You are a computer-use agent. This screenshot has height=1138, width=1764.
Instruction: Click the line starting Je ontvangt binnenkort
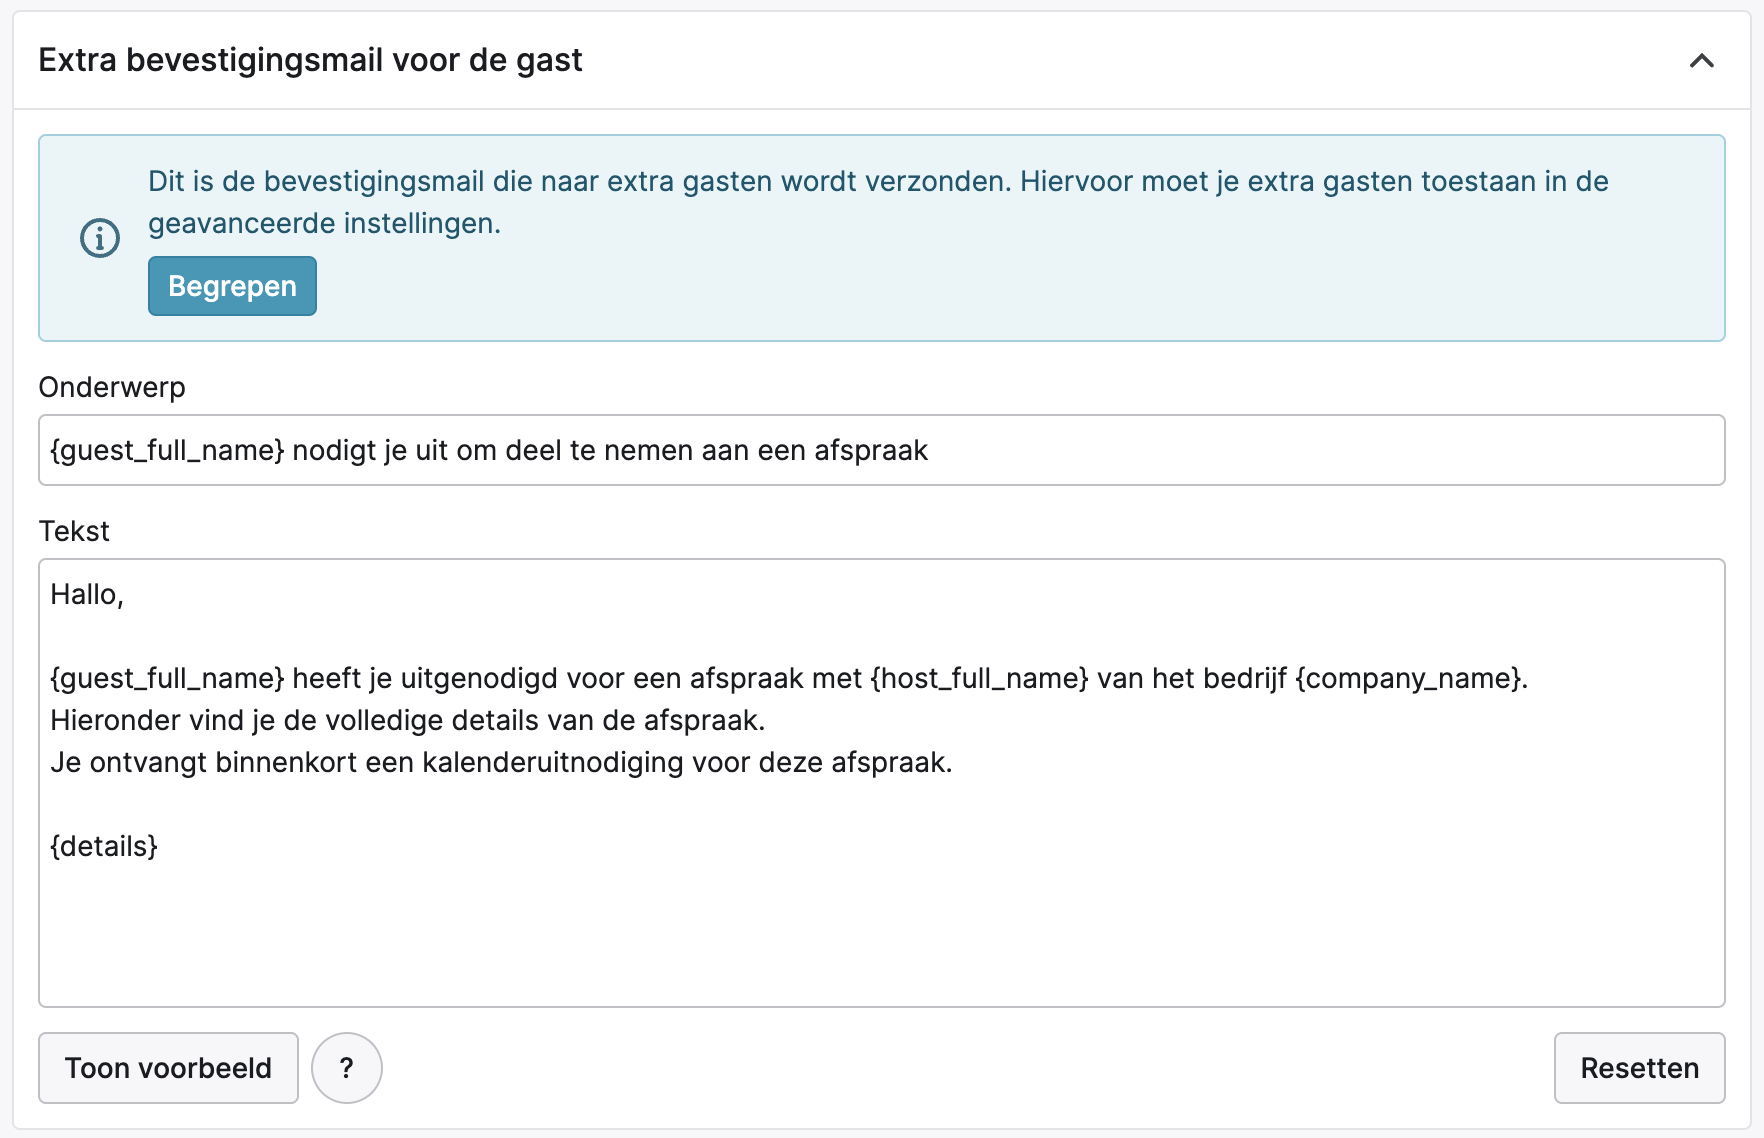point(500,762)
